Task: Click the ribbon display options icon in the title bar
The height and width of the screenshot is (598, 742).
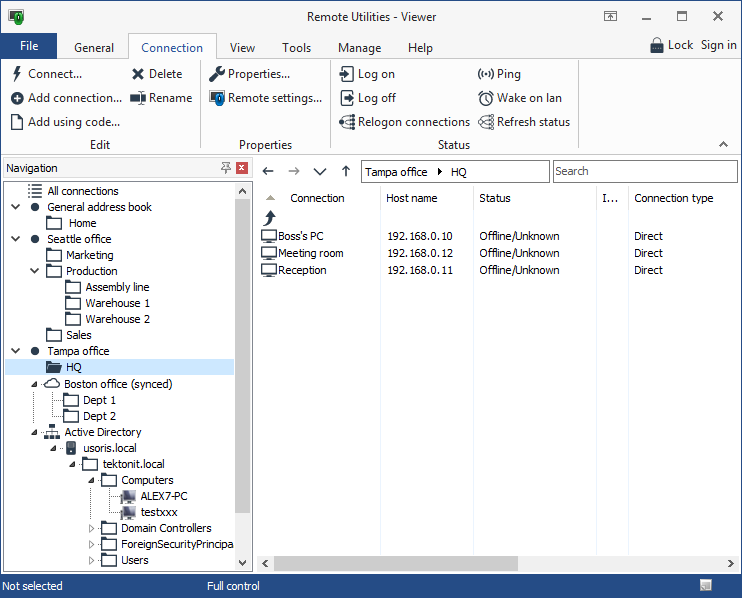Action: click(610, 17)
